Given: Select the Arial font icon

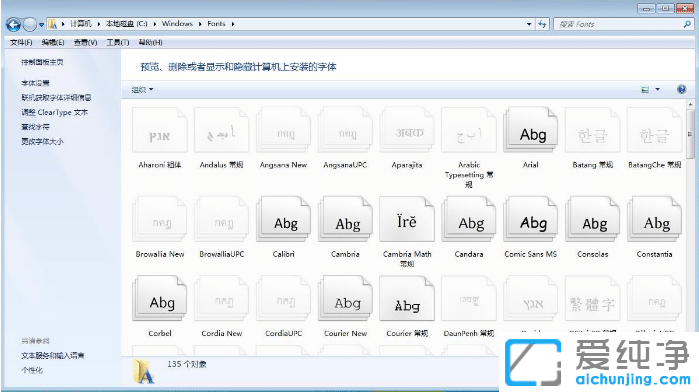Looking at the screenshot, I should coord(530,130).
